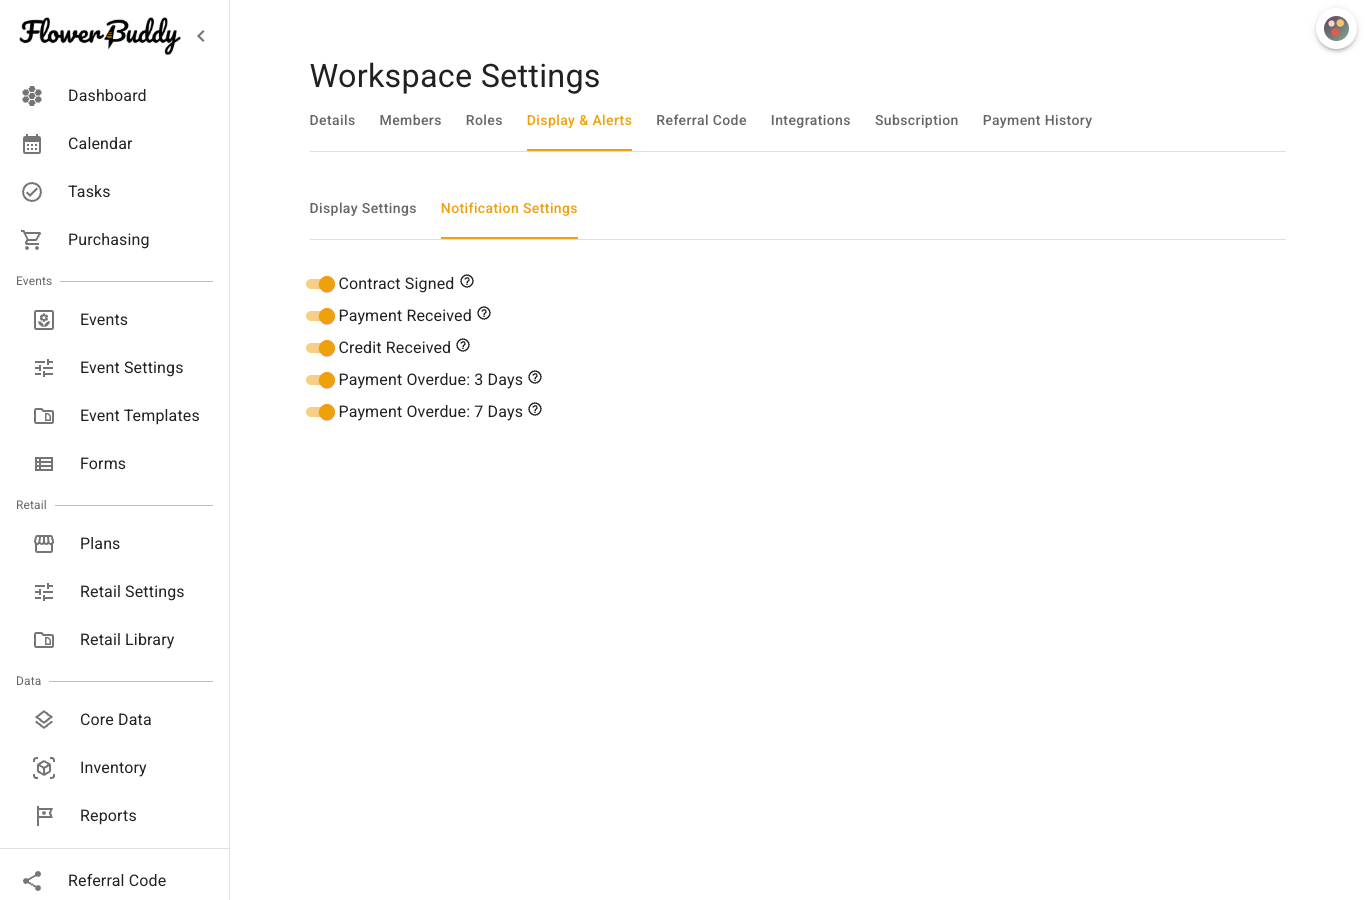Viewport: 1365px width, 900px height.
Task: Click help icon beside Payment Received
Action: click(x=484, y=314)
